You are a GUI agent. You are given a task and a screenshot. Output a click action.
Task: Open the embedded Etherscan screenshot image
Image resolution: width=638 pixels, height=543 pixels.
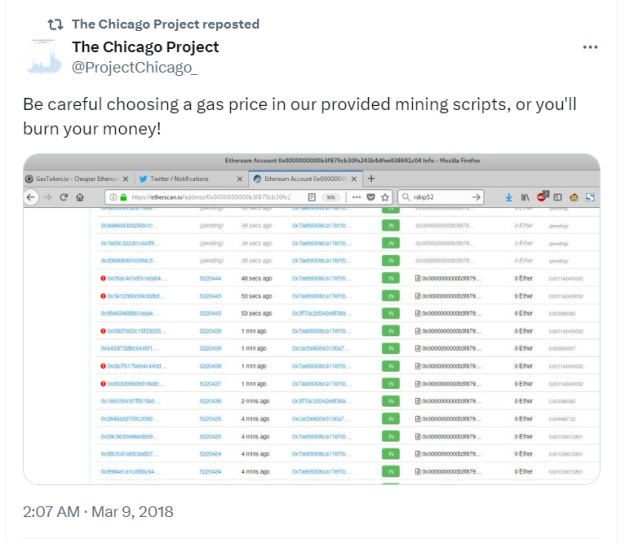pos(312,319)
